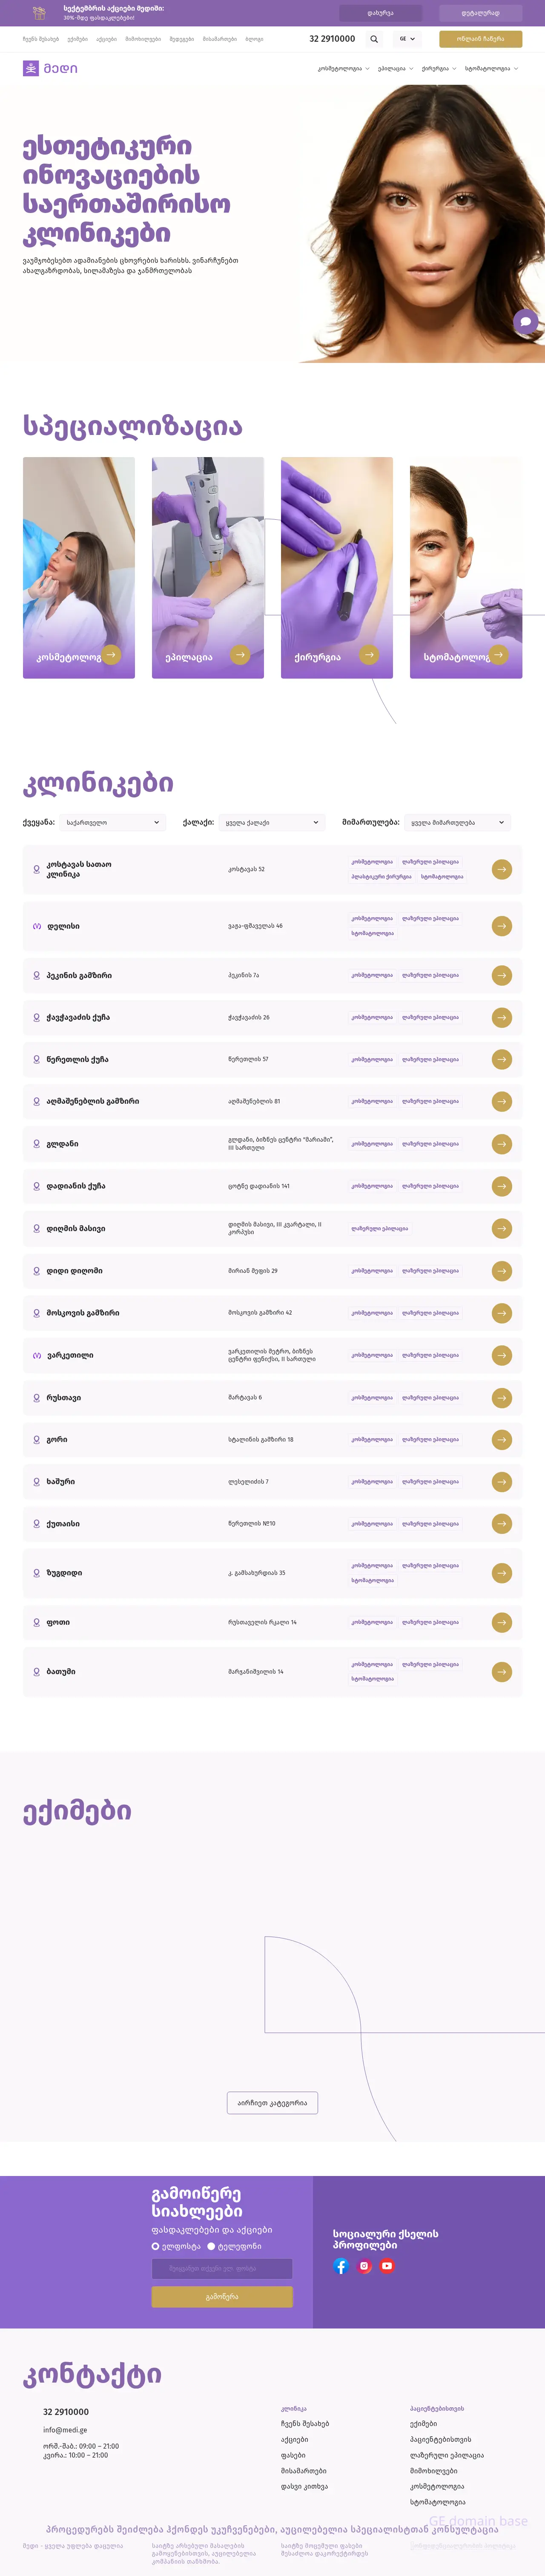Click the arrow button for დელისი clinic
545x2576 pixels.
(x=502, y=926)
